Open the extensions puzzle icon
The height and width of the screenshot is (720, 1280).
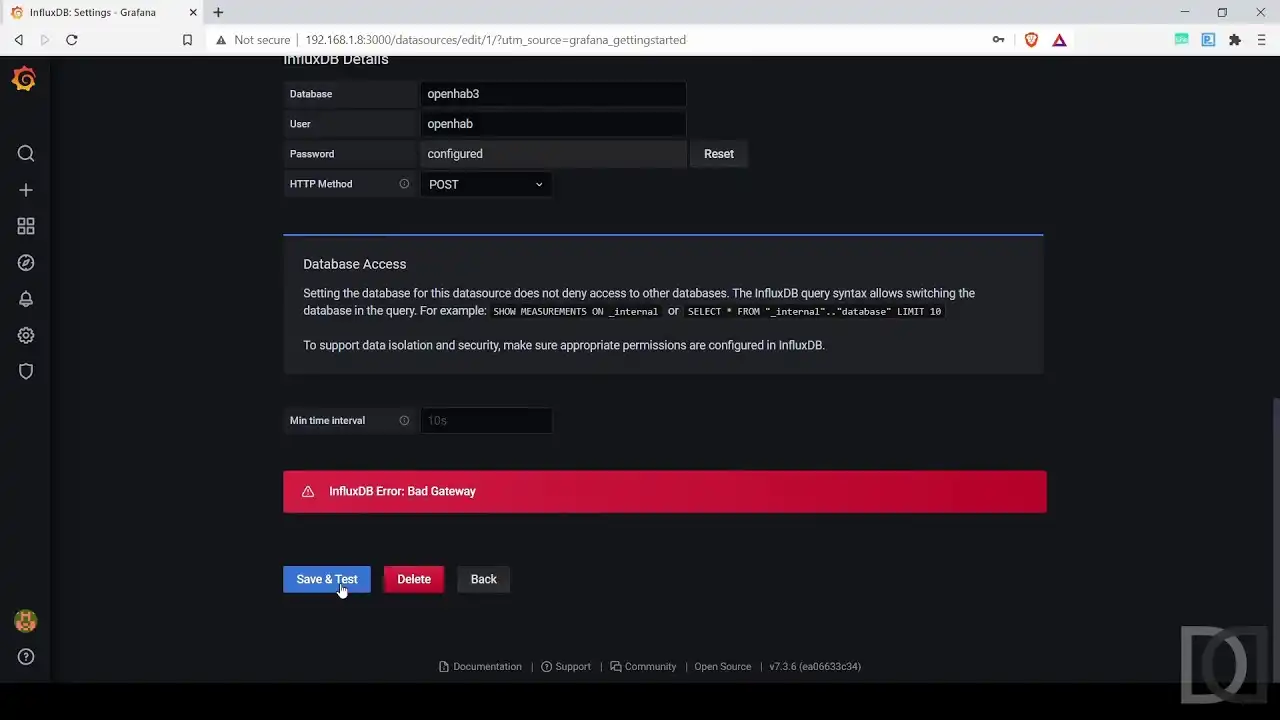[1235, 40]
